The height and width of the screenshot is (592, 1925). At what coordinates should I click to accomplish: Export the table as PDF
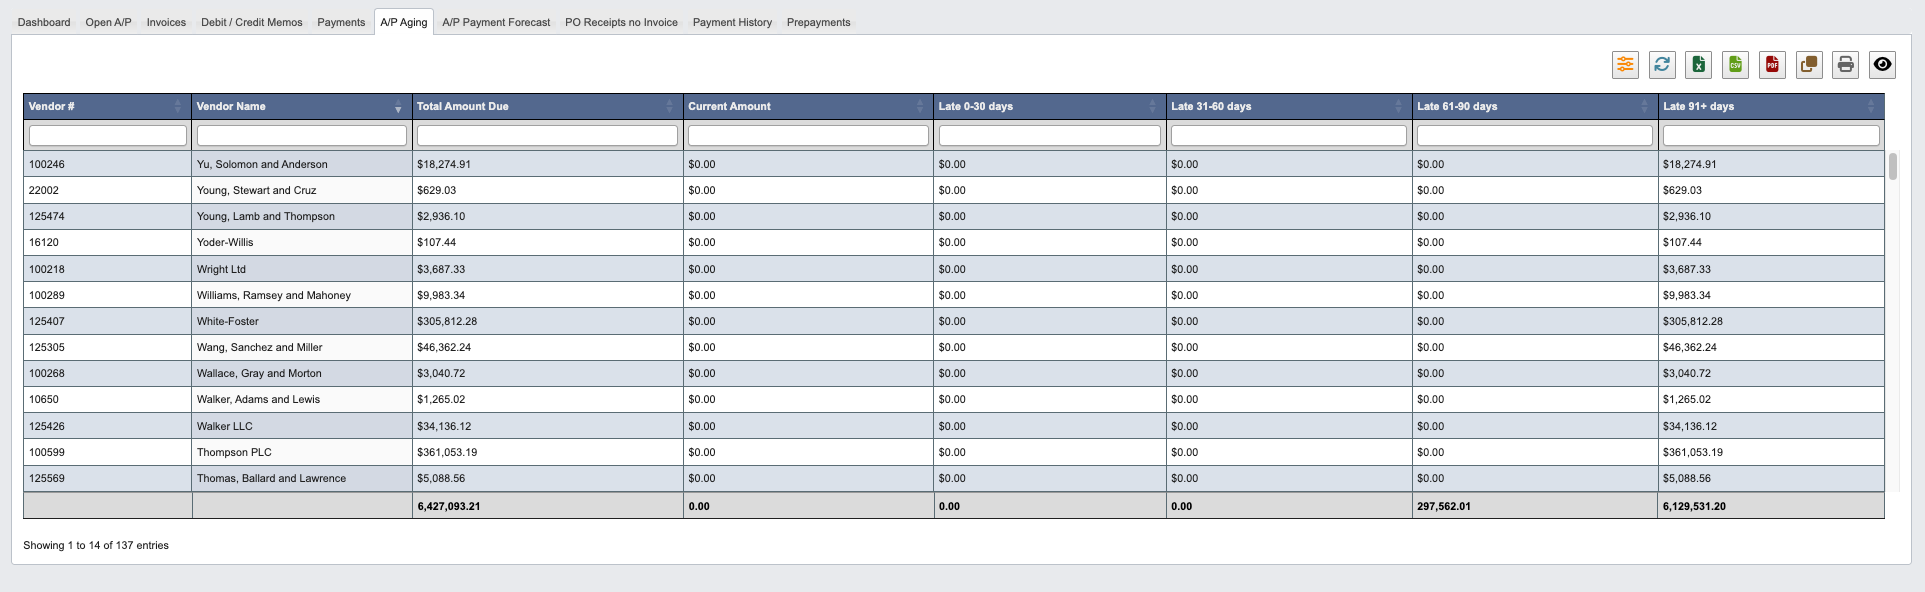(x=1772, y=65)
